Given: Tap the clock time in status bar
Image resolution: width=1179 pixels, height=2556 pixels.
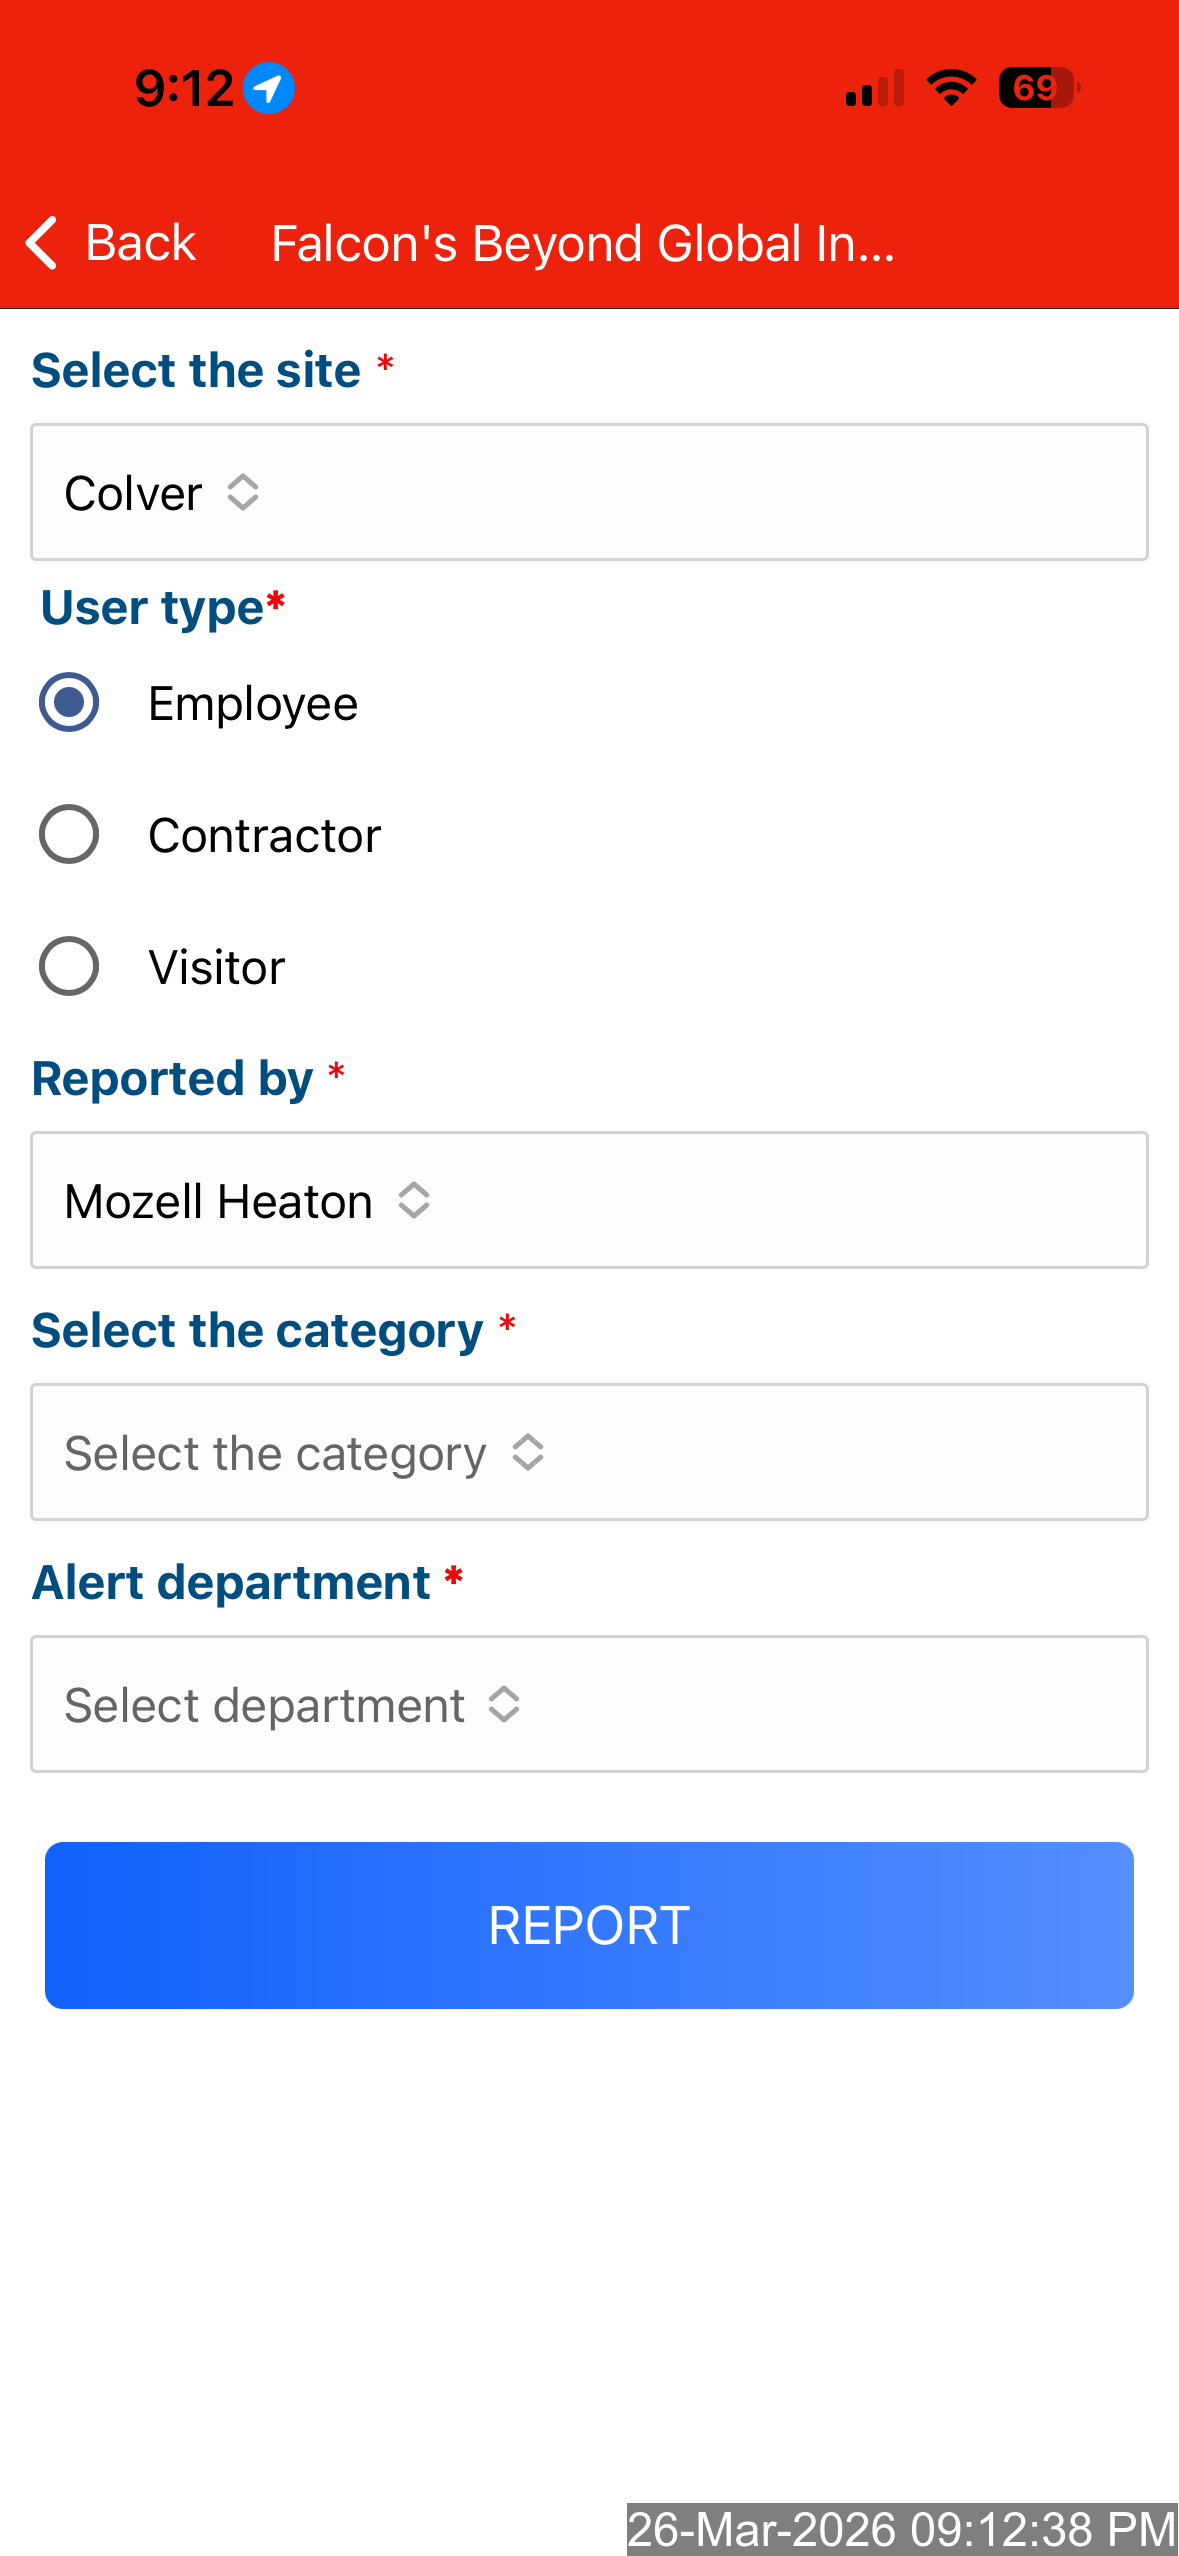Looking at the screenshot, I should coord(184,88).
